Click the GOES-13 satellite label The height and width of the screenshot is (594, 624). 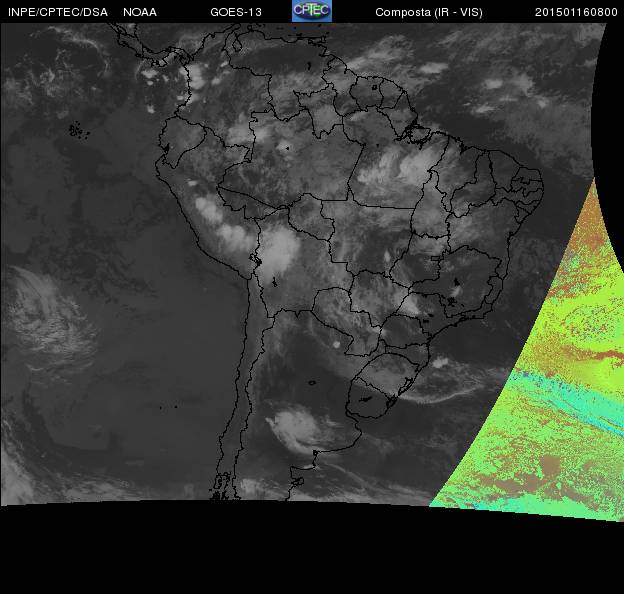tap(236, 12)
